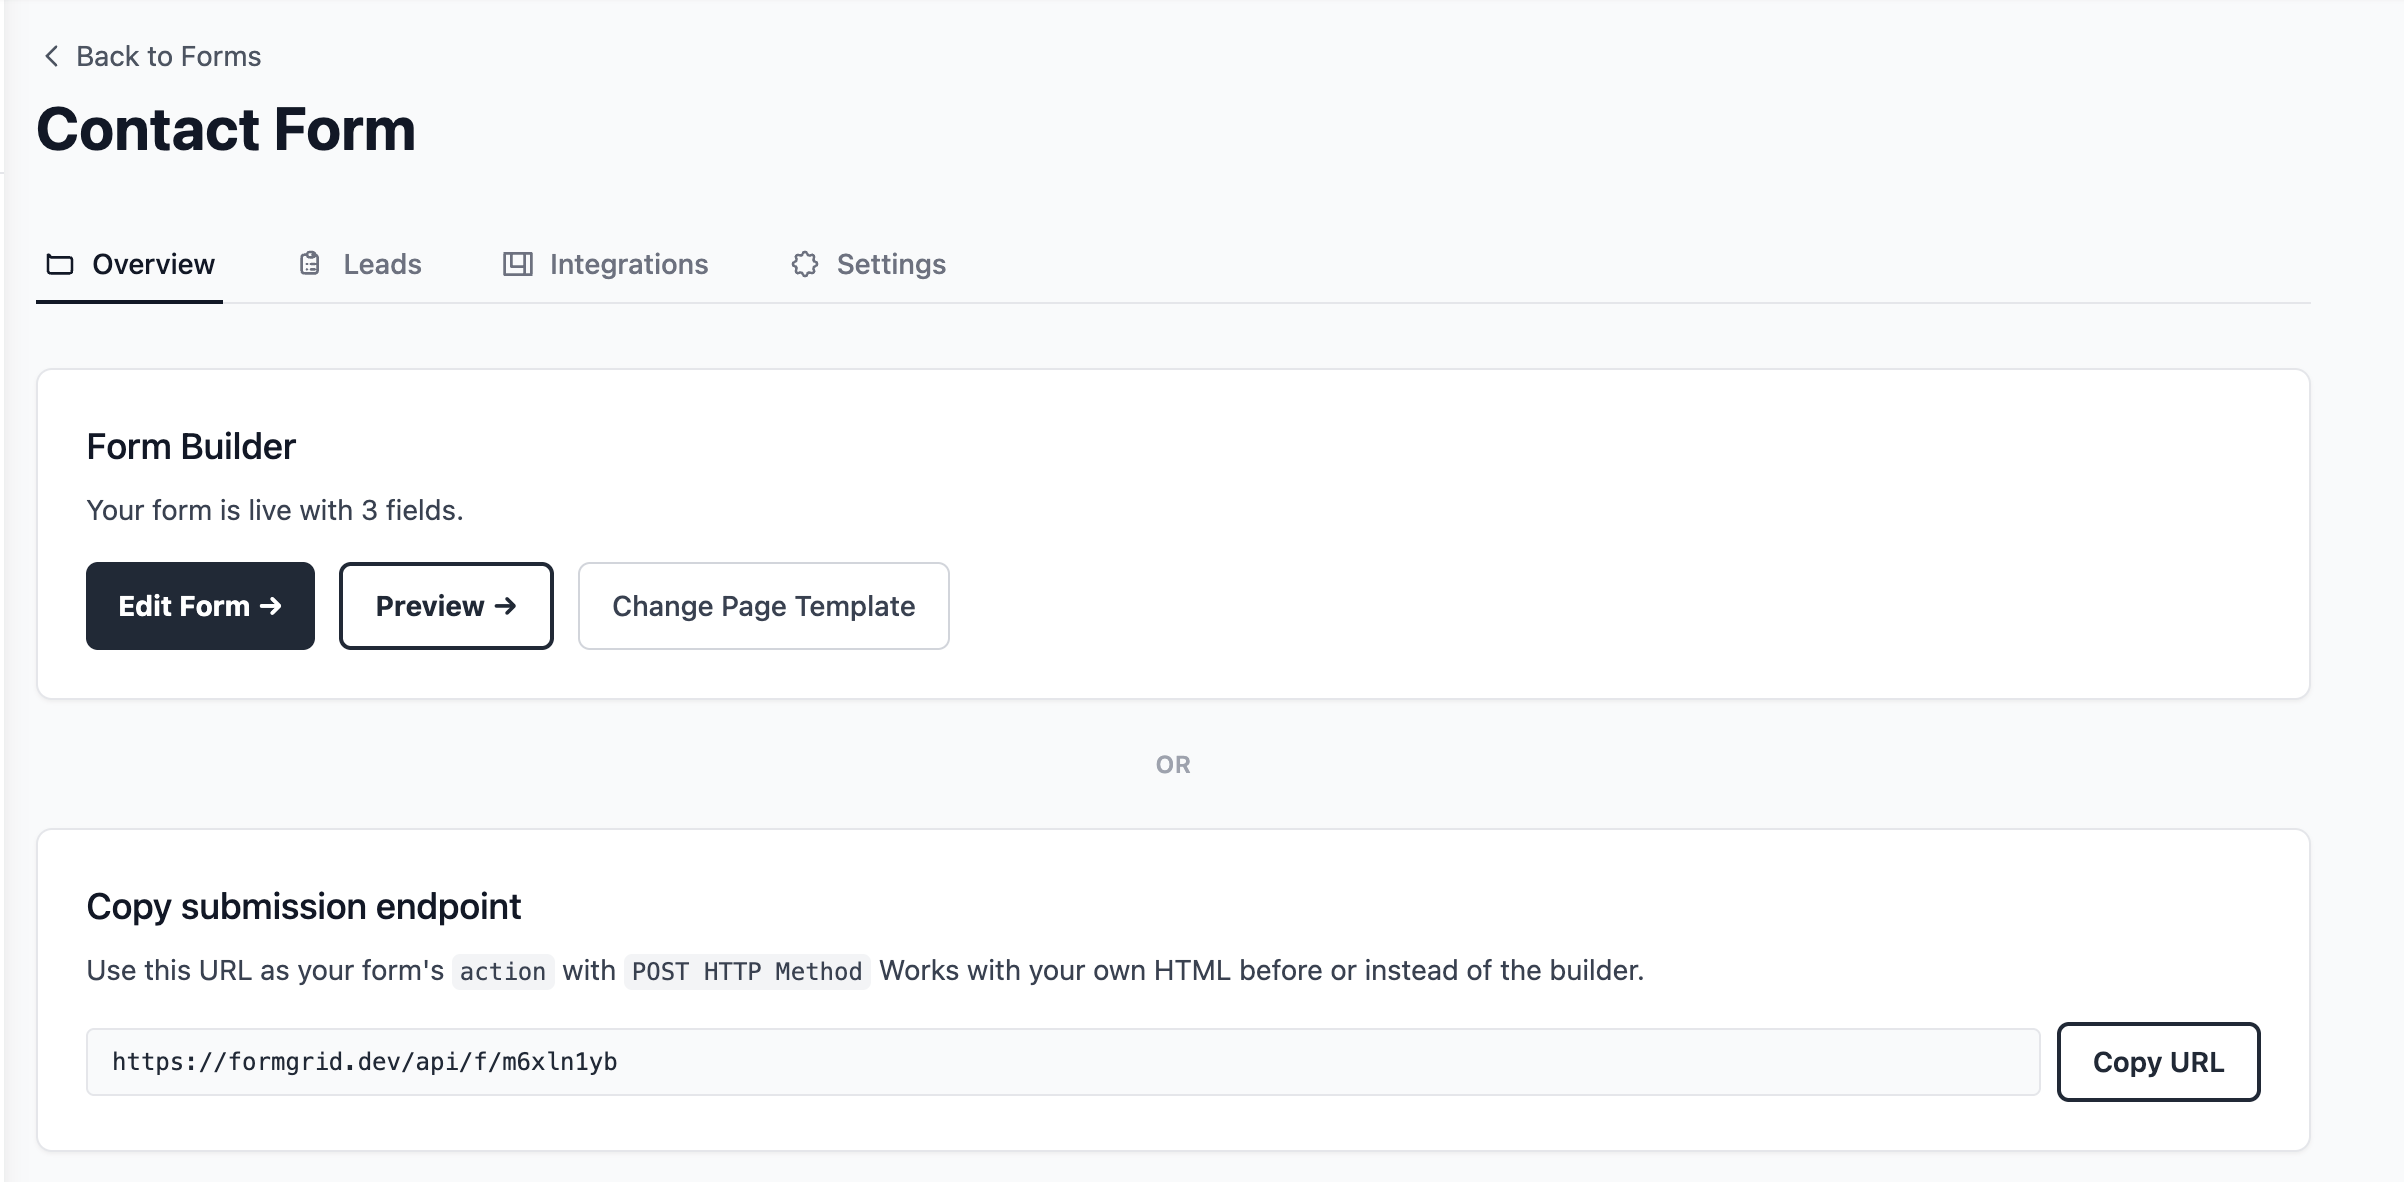Click the Contact Form heading
The image size is (2404, 1182).
(x=226, y=129)
